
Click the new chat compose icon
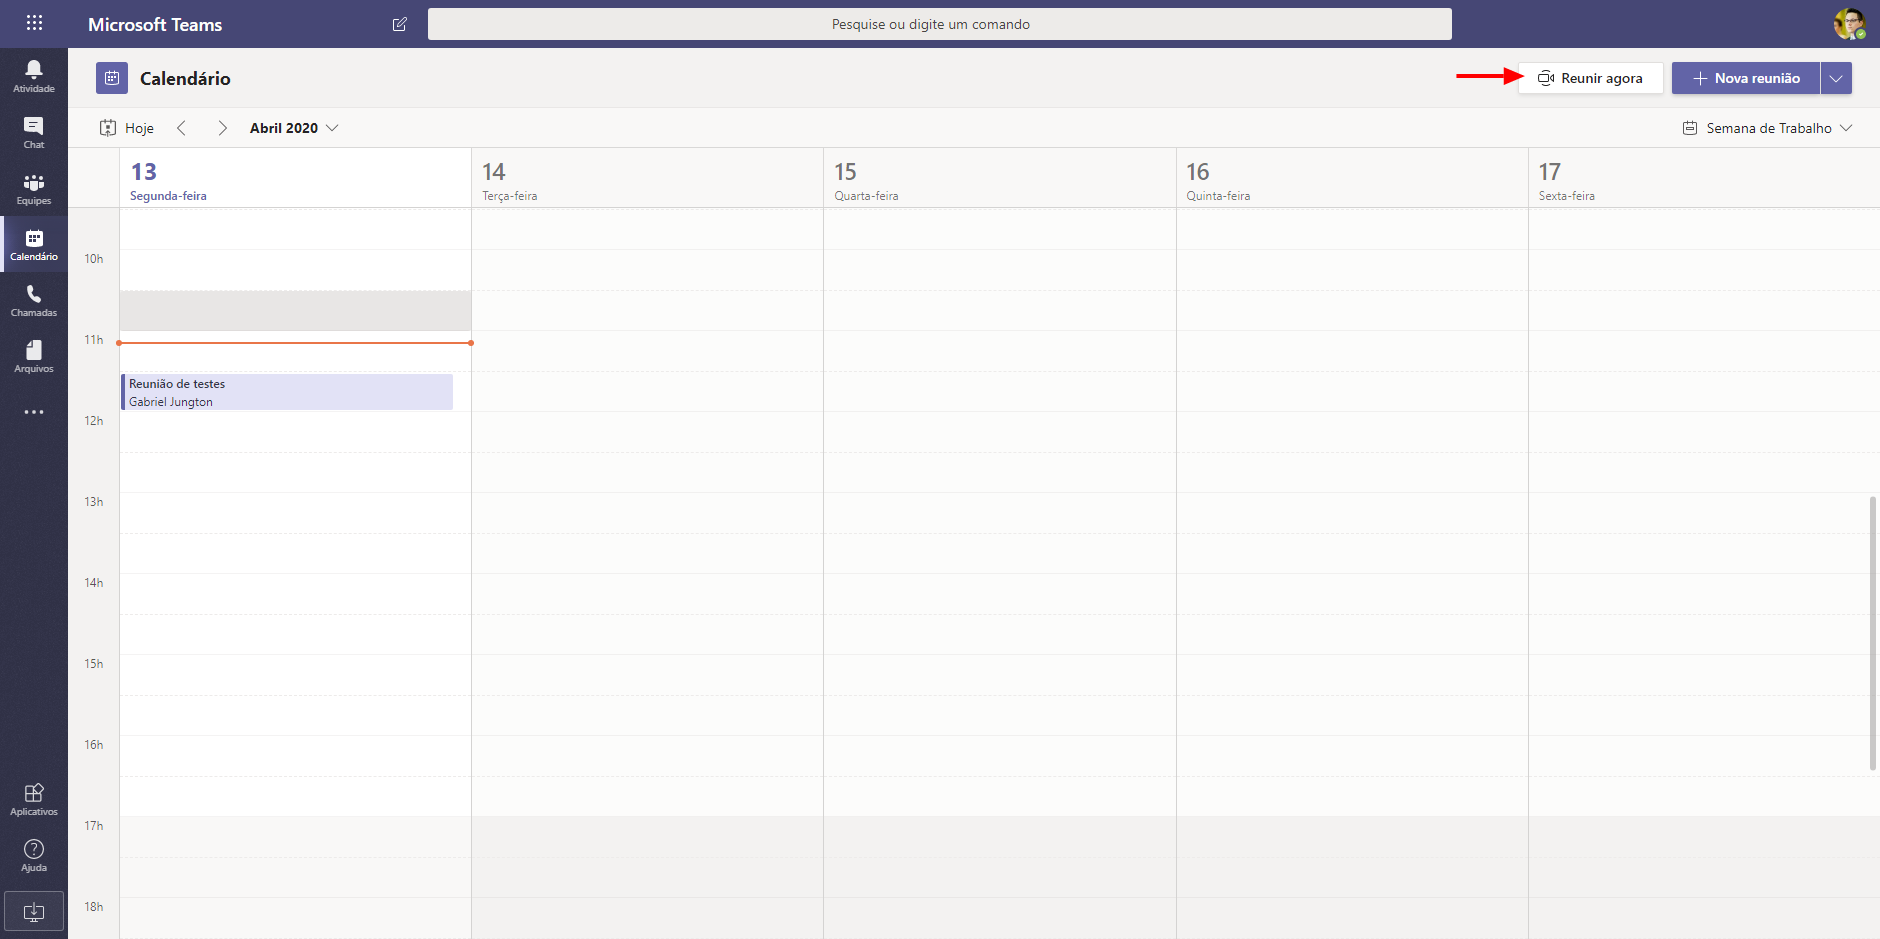point(400,24)
